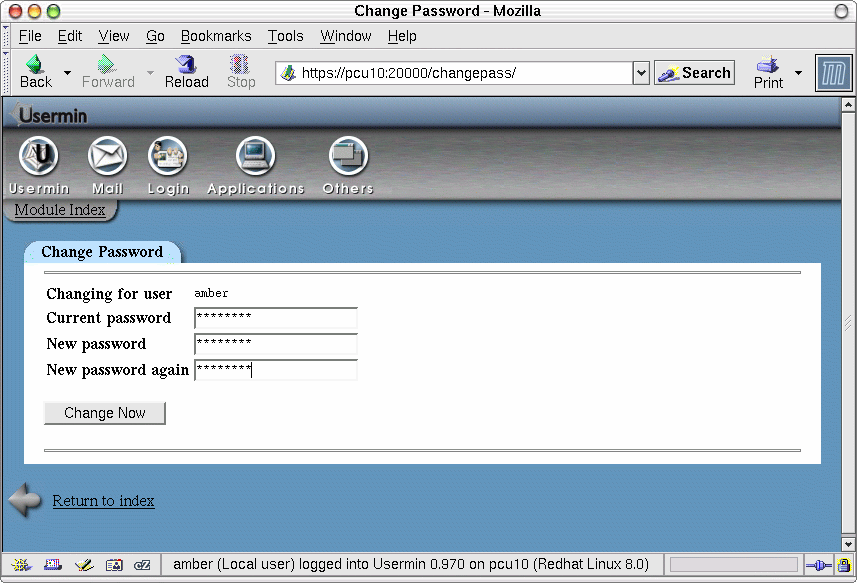The image size is (857, 583).
Task: Click the green zoom window button
Action: click(x=53, y=11)
